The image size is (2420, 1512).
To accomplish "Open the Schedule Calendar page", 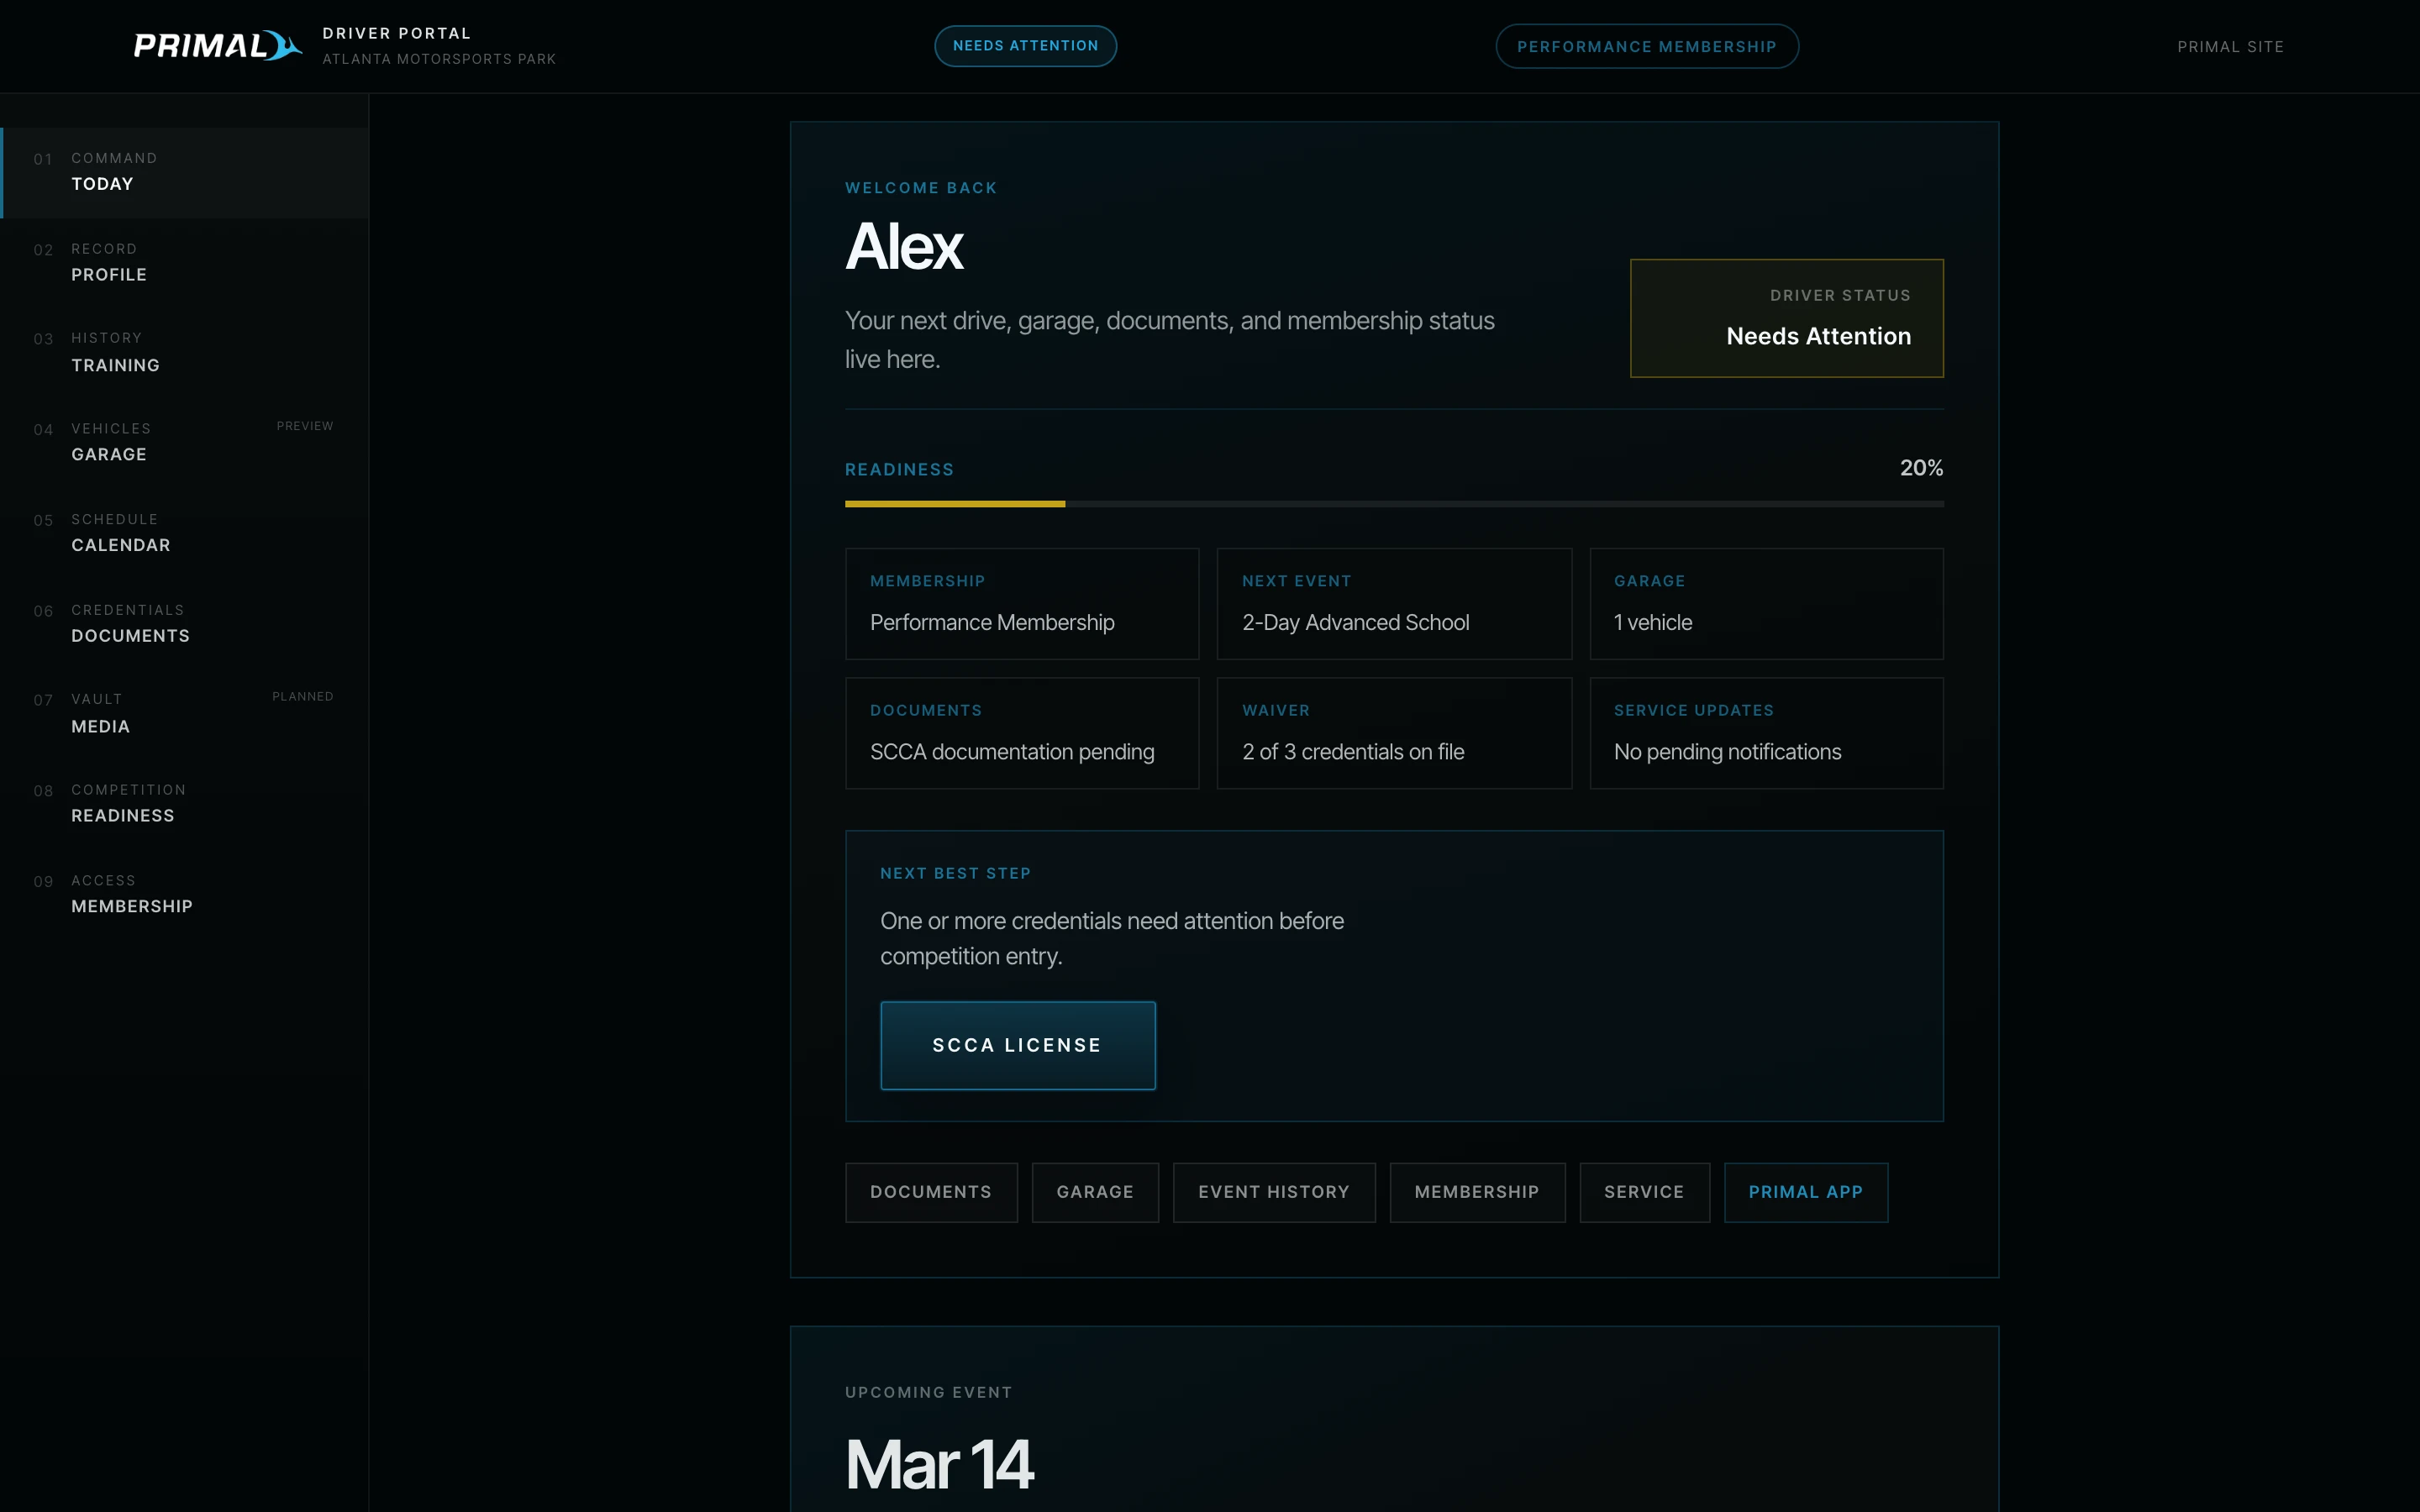I will click(x=185, y=533).
